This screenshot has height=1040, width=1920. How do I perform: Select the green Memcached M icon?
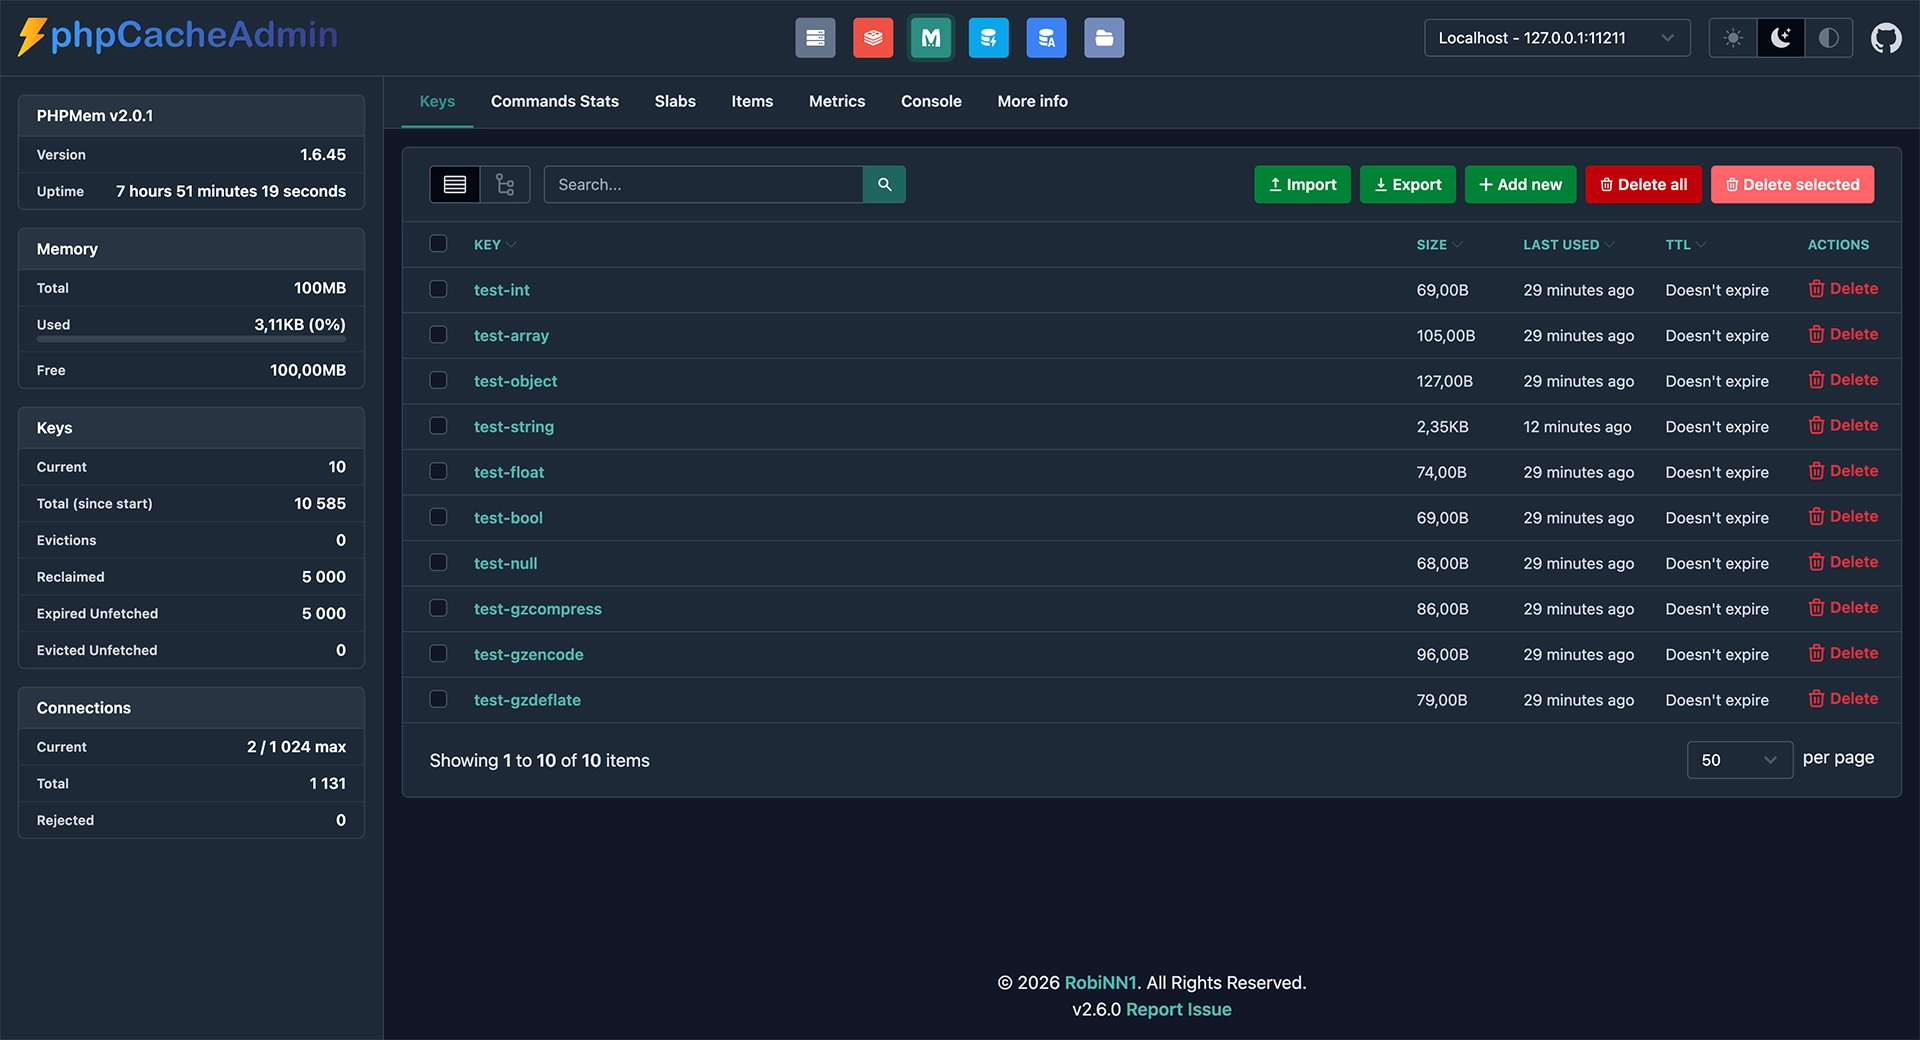click(931, 38)
